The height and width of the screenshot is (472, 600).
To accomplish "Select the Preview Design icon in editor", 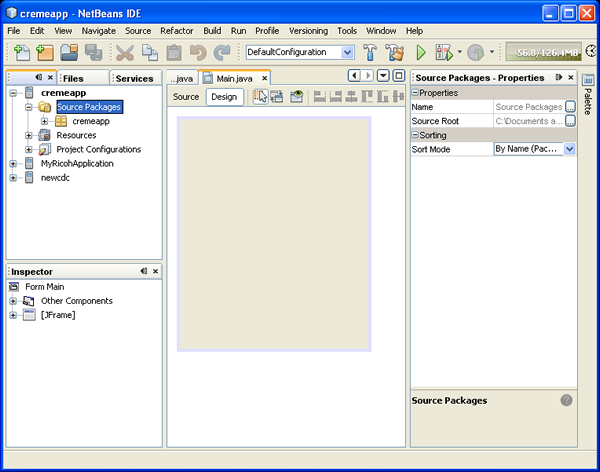I will pos(297,97).
